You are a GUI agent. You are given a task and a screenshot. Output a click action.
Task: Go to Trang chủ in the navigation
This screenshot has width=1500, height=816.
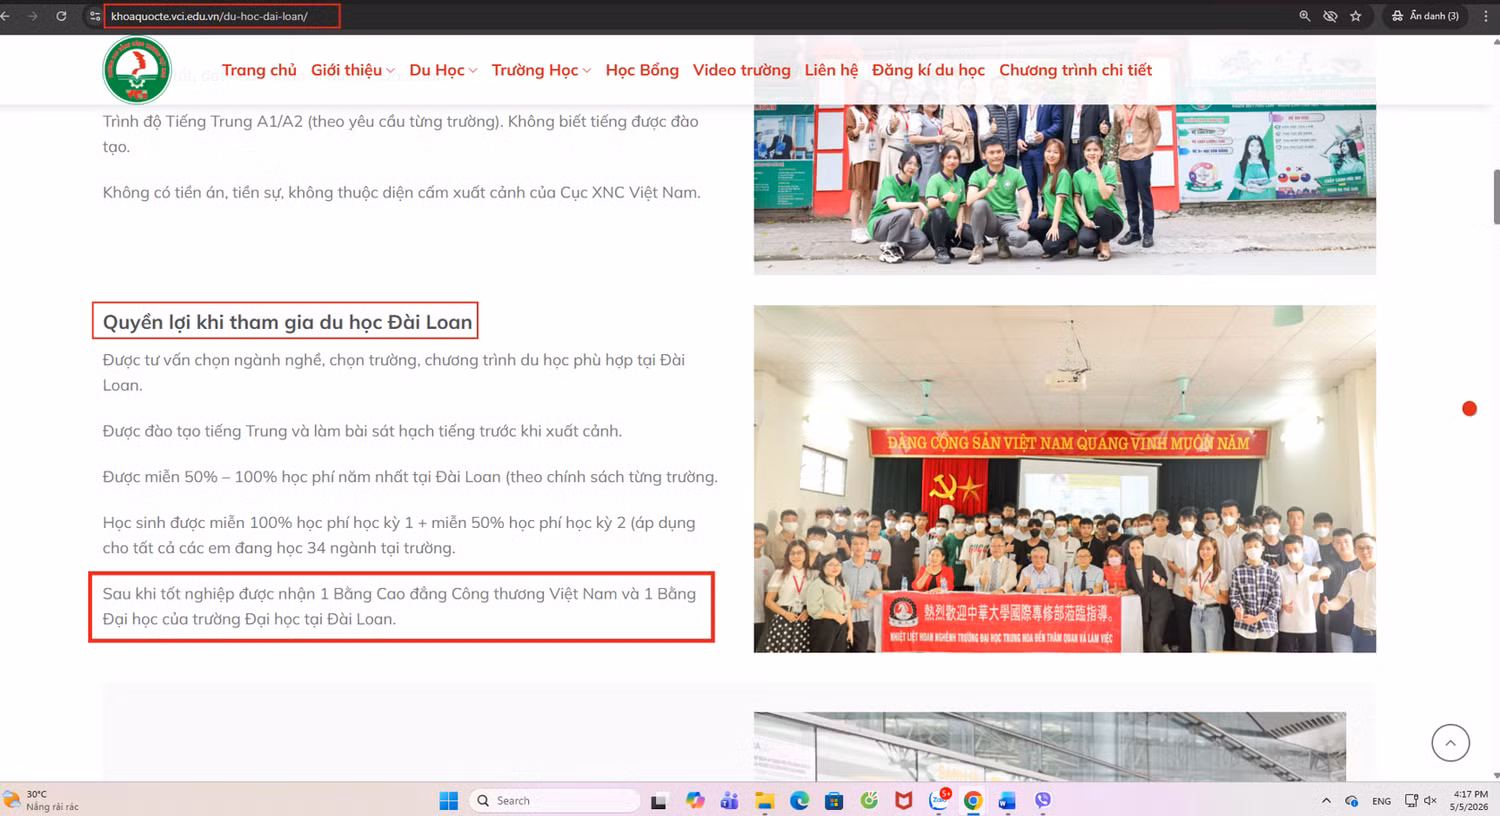point(259,70)
